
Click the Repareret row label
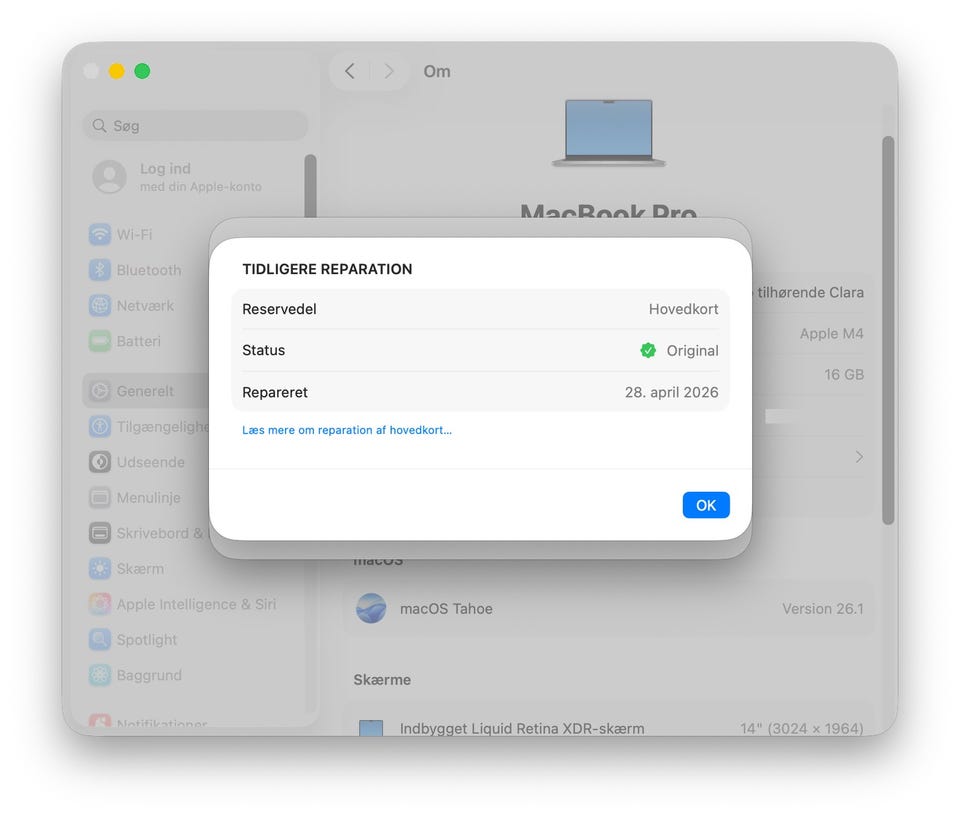(275, 392)
